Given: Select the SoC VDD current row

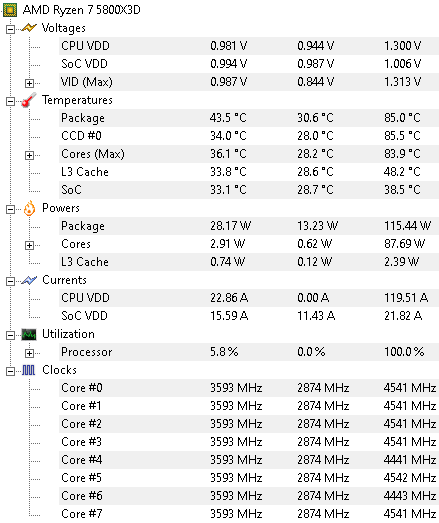Looking at the screenshot, I should click(249, 316).
